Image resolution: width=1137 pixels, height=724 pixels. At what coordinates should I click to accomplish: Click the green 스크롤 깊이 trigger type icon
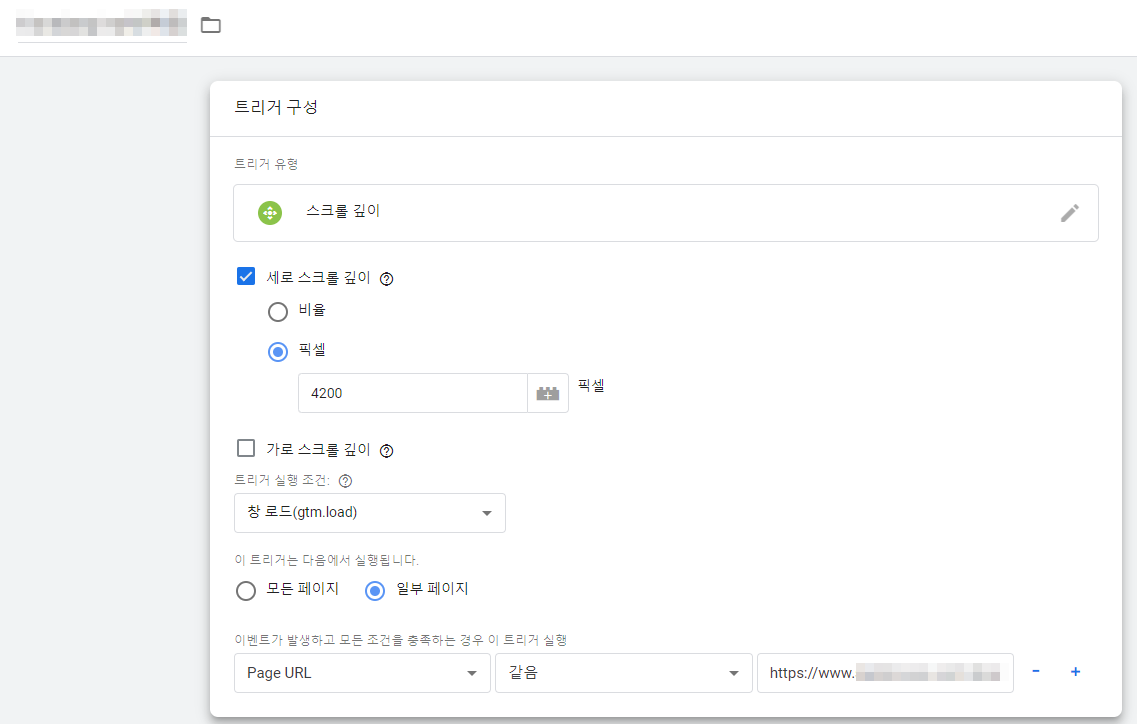(270, 212)
